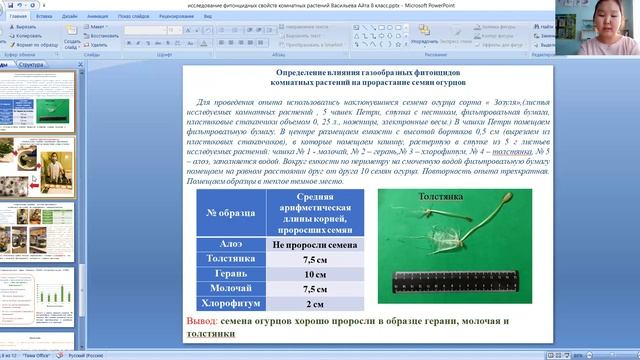Image resolution: width=640 pixels, height=360 pixels.
Task: Toggle justify text alignment
Action: (250, 43)
